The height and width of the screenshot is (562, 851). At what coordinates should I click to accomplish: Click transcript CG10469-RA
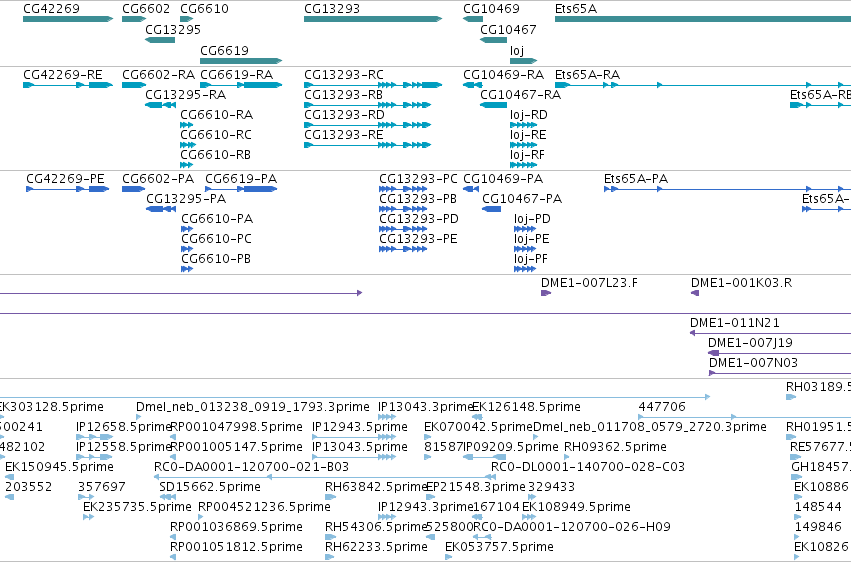(x=503, y=74)
